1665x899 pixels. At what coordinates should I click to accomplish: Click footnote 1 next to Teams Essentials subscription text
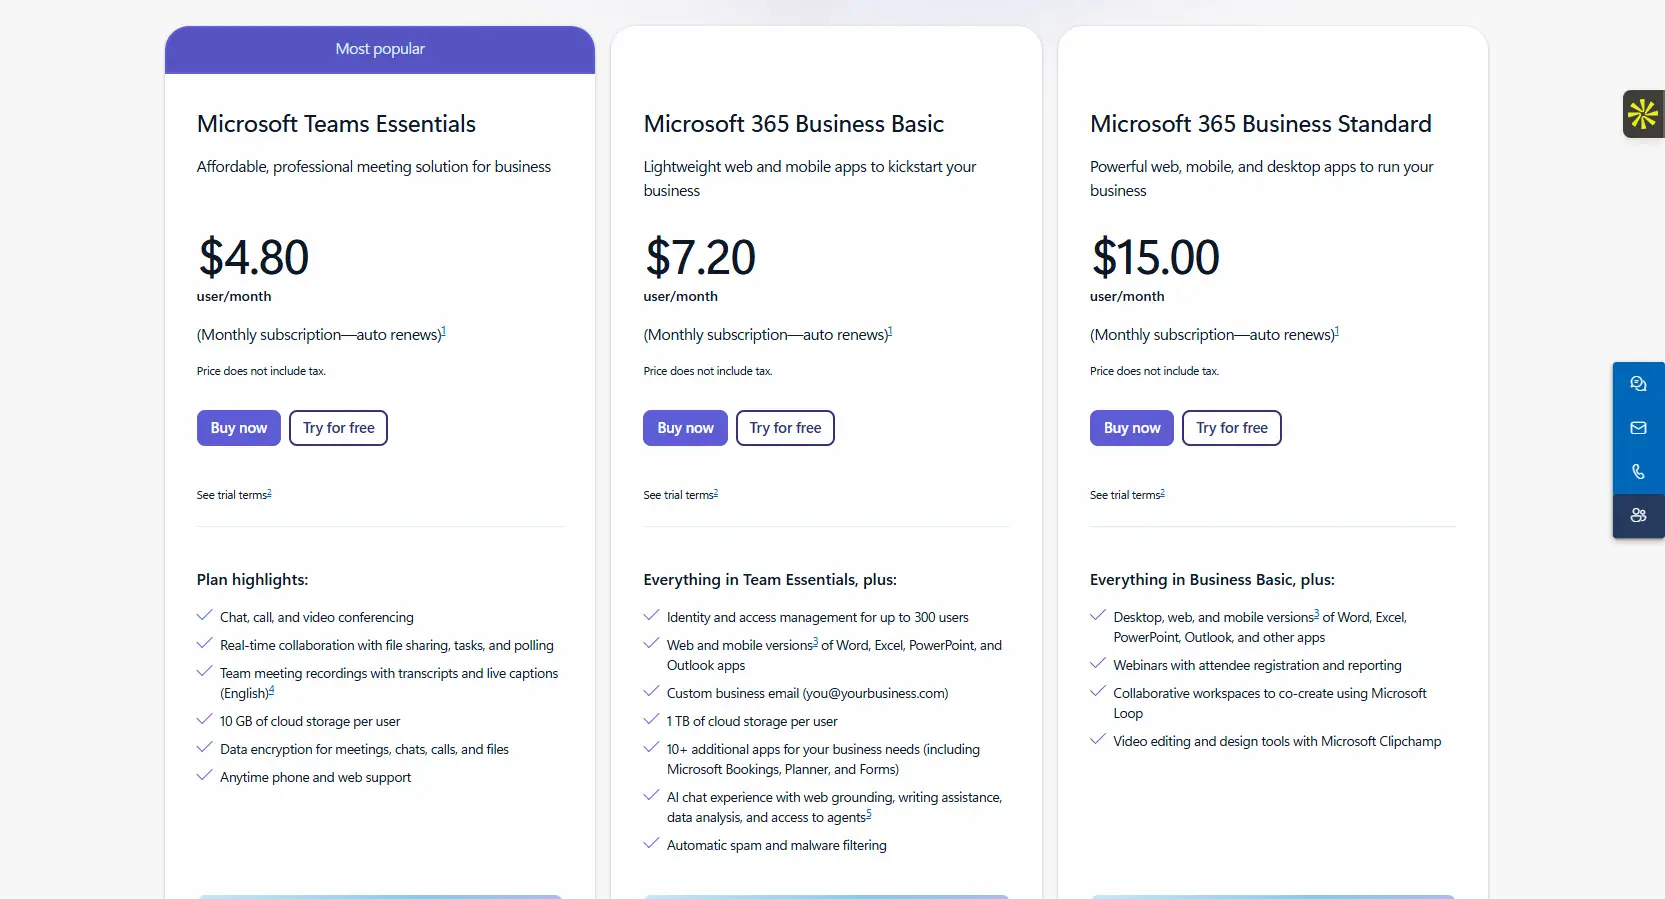444,330
